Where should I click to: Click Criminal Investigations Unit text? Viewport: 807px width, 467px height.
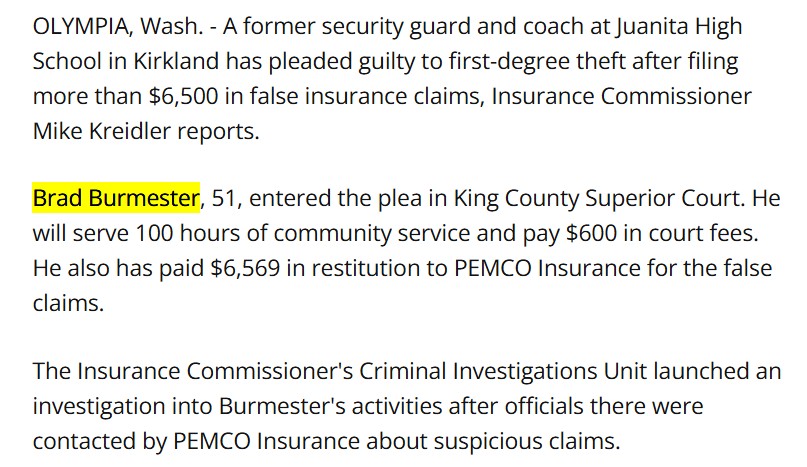pos(503,371)
